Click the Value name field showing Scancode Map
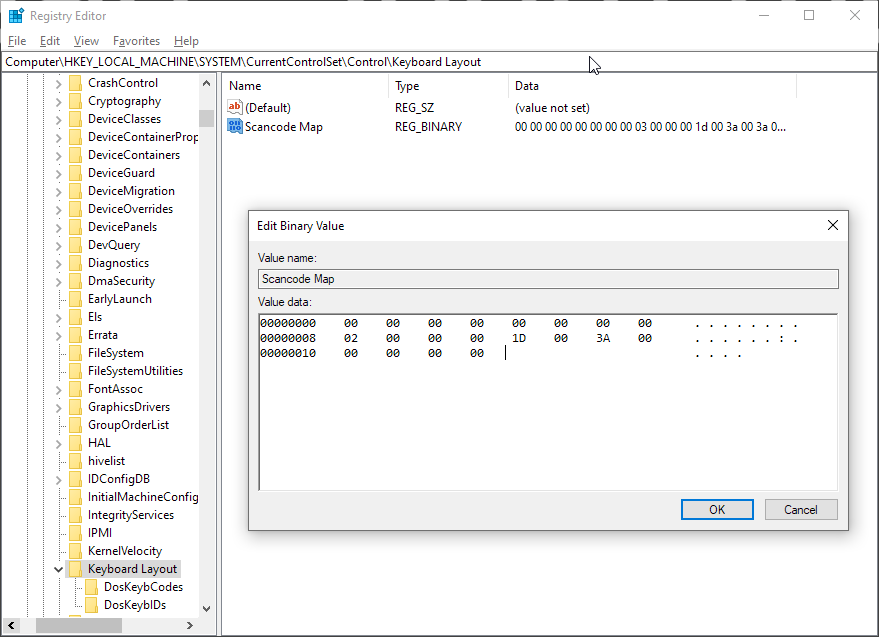The width and height of the screenshot is (879, 637). 548,279
